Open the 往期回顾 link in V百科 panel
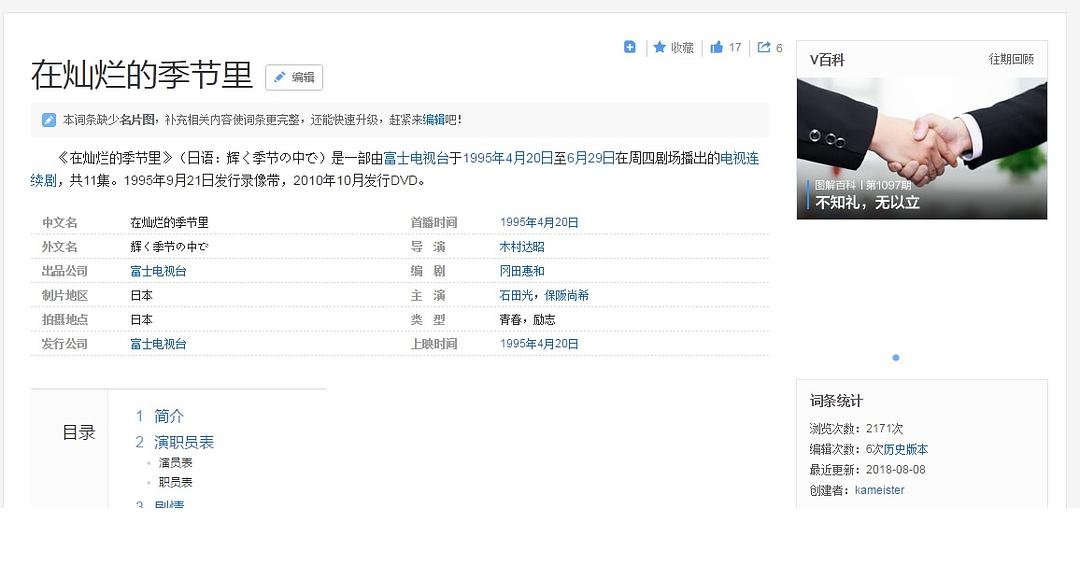 (x=1011, y=60)
